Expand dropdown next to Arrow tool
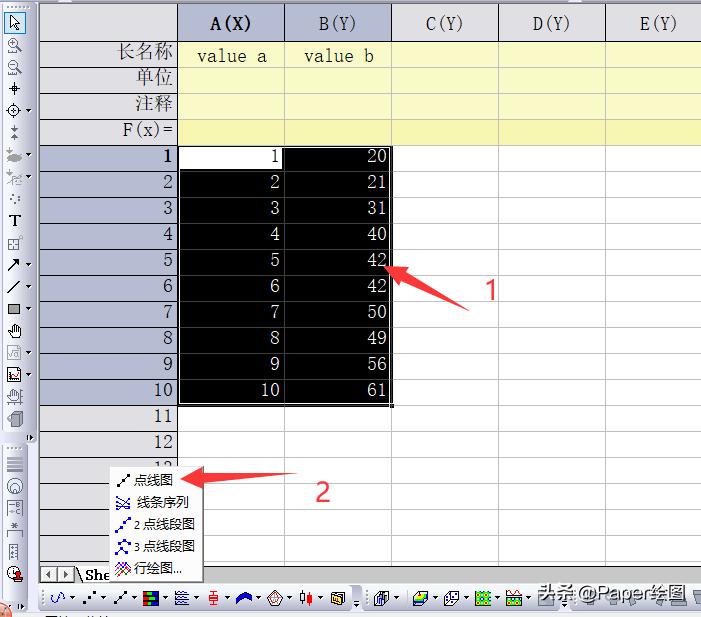 tap(29, 265)
